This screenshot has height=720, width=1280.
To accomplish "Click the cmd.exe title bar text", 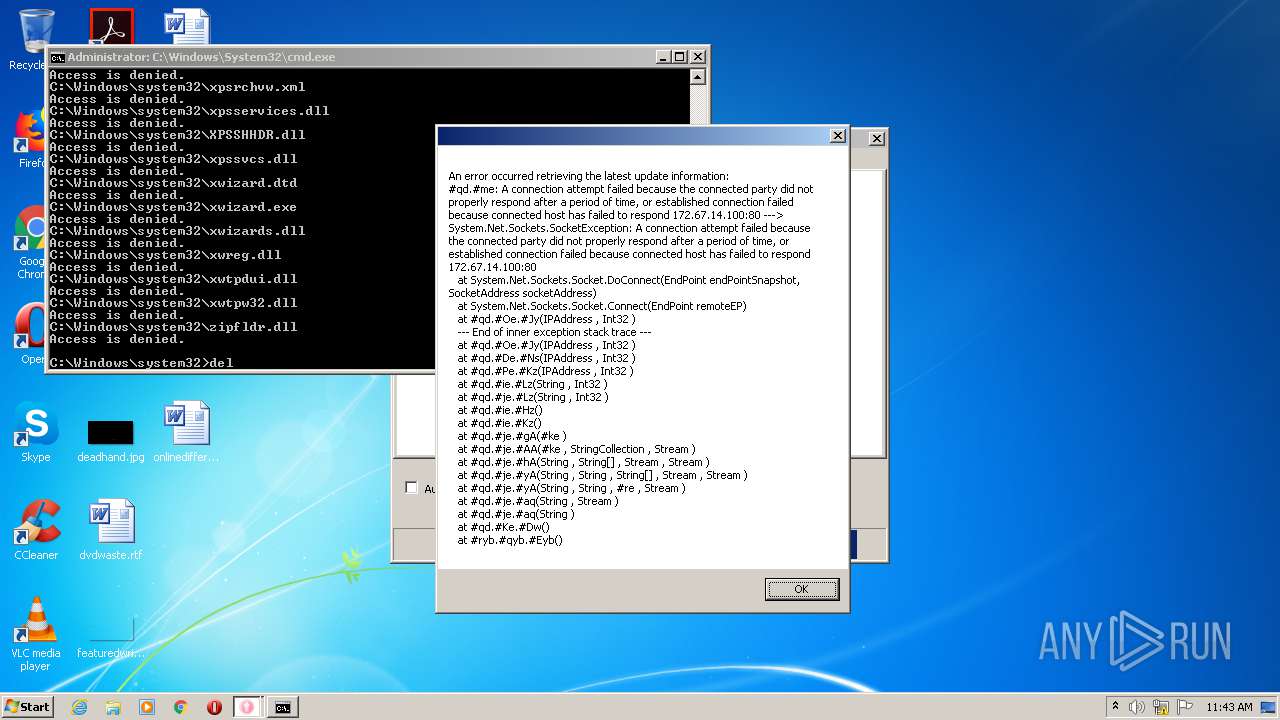I will 201,57.
